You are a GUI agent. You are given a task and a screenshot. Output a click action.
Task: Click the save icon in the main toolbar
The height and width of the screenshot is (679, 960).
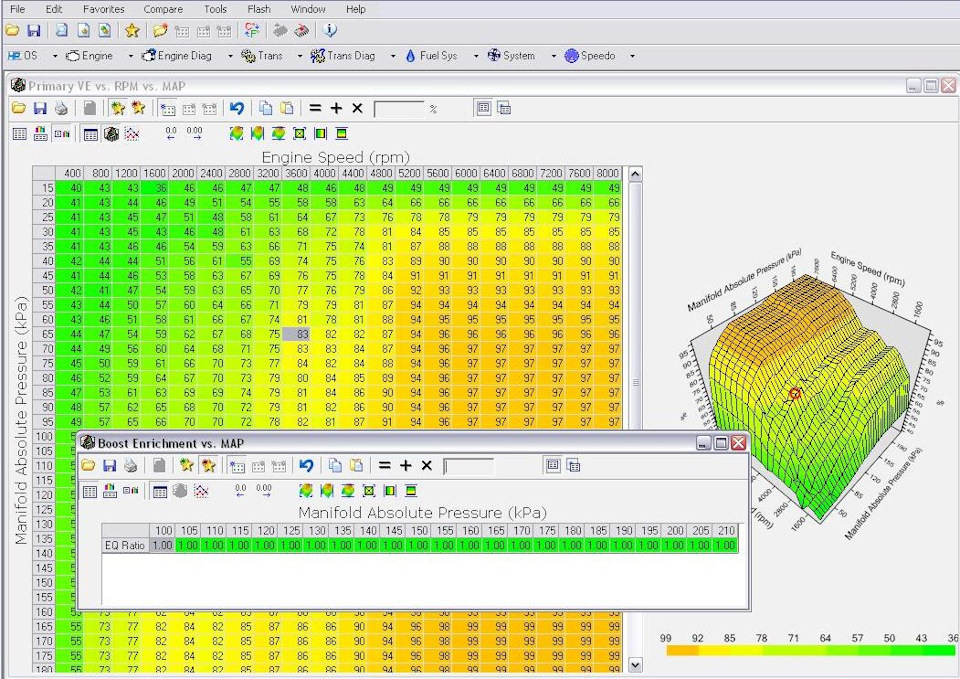tap(34, 31)
